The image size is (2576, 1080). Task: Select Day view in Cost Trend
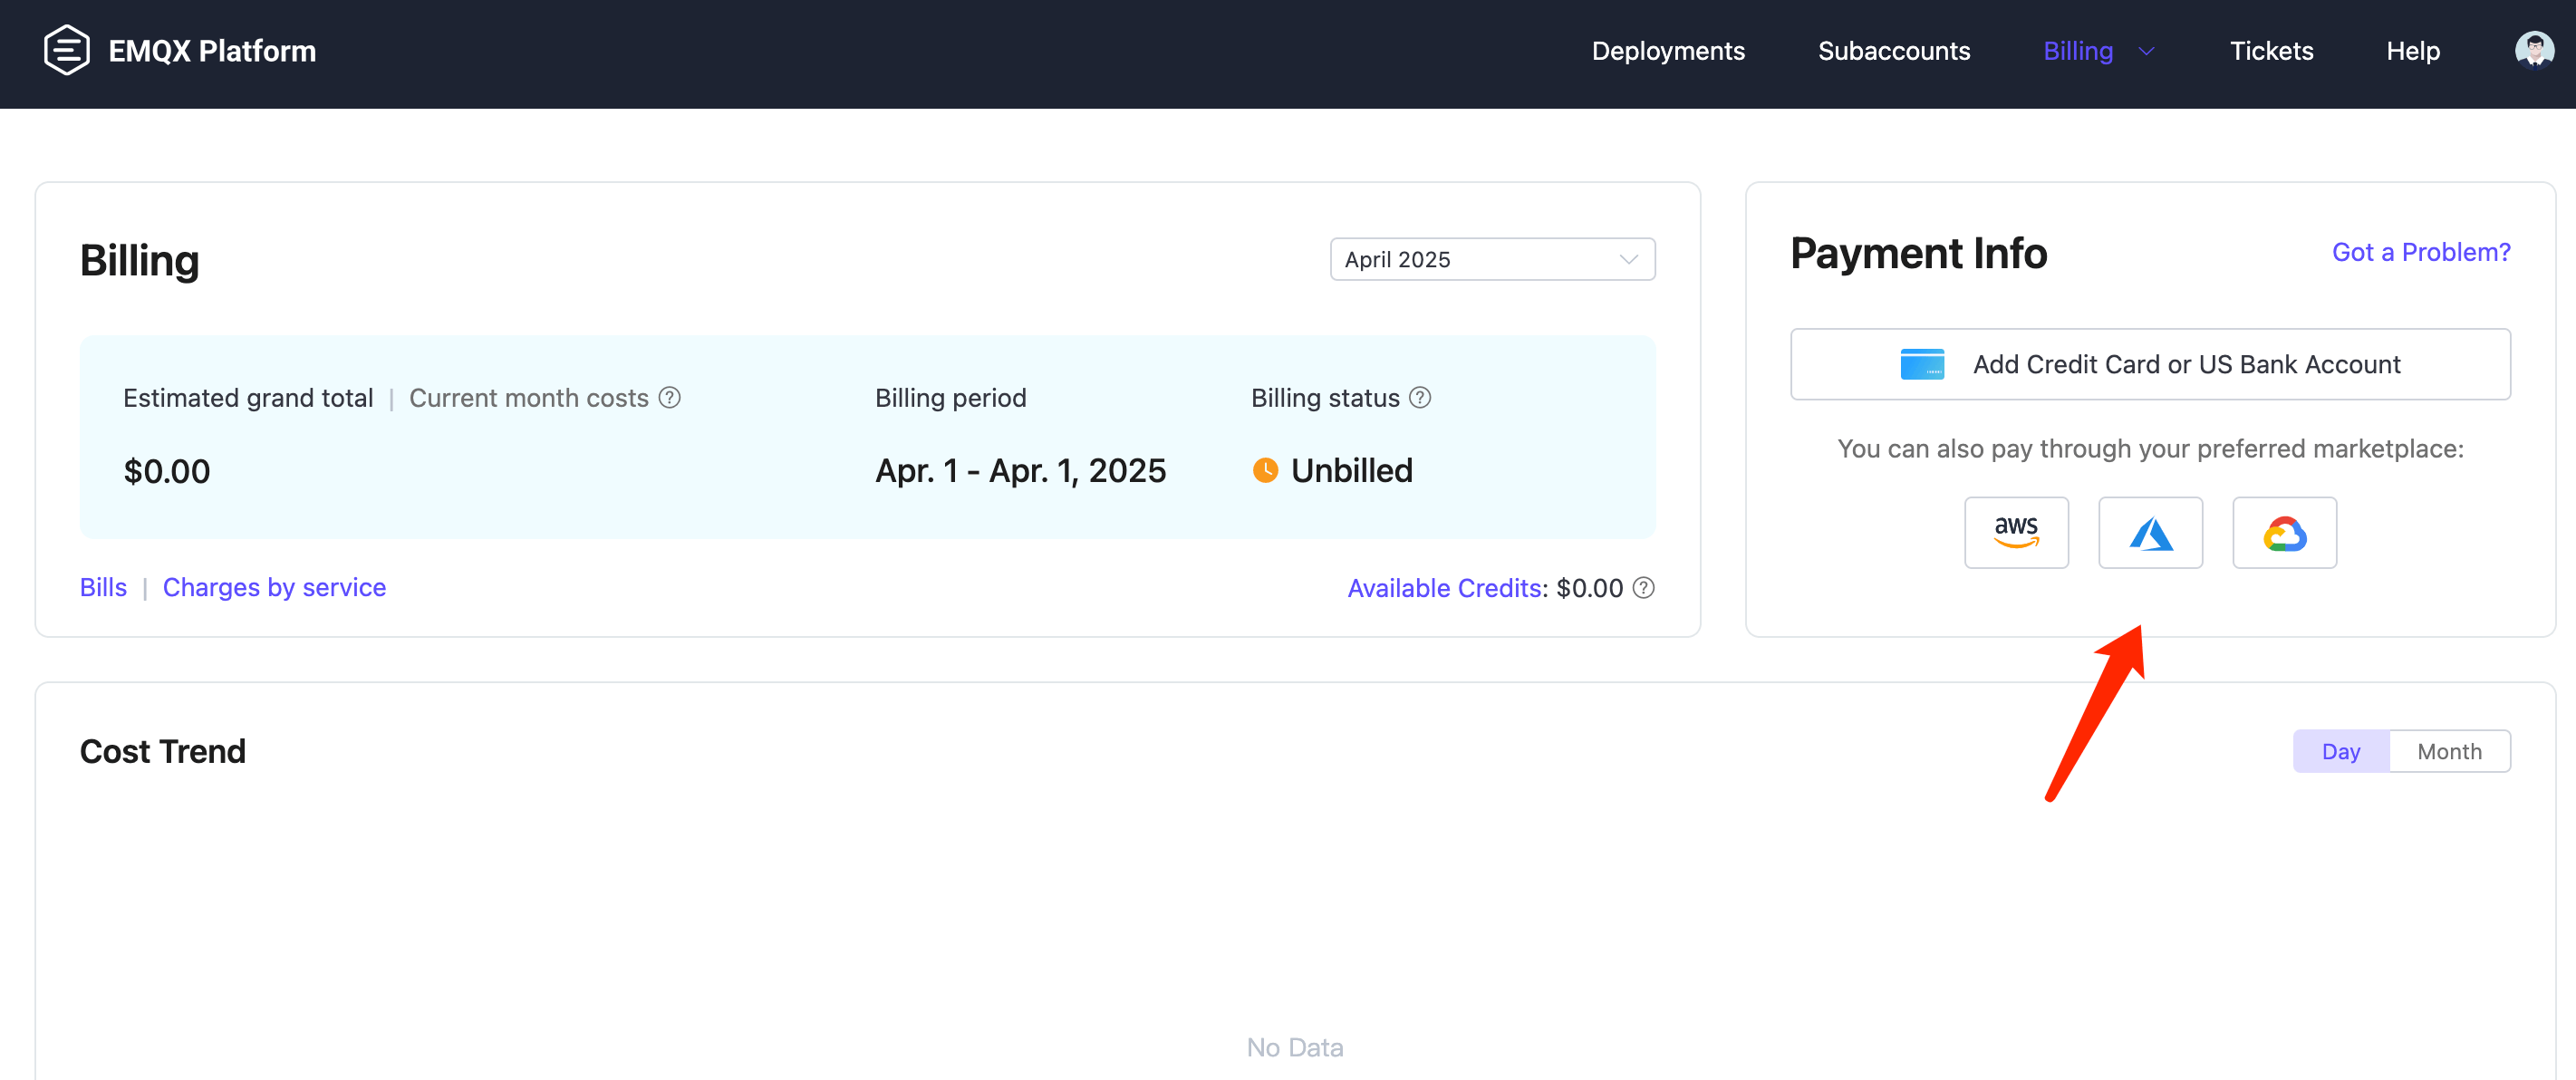click(x=2341, y=750)
